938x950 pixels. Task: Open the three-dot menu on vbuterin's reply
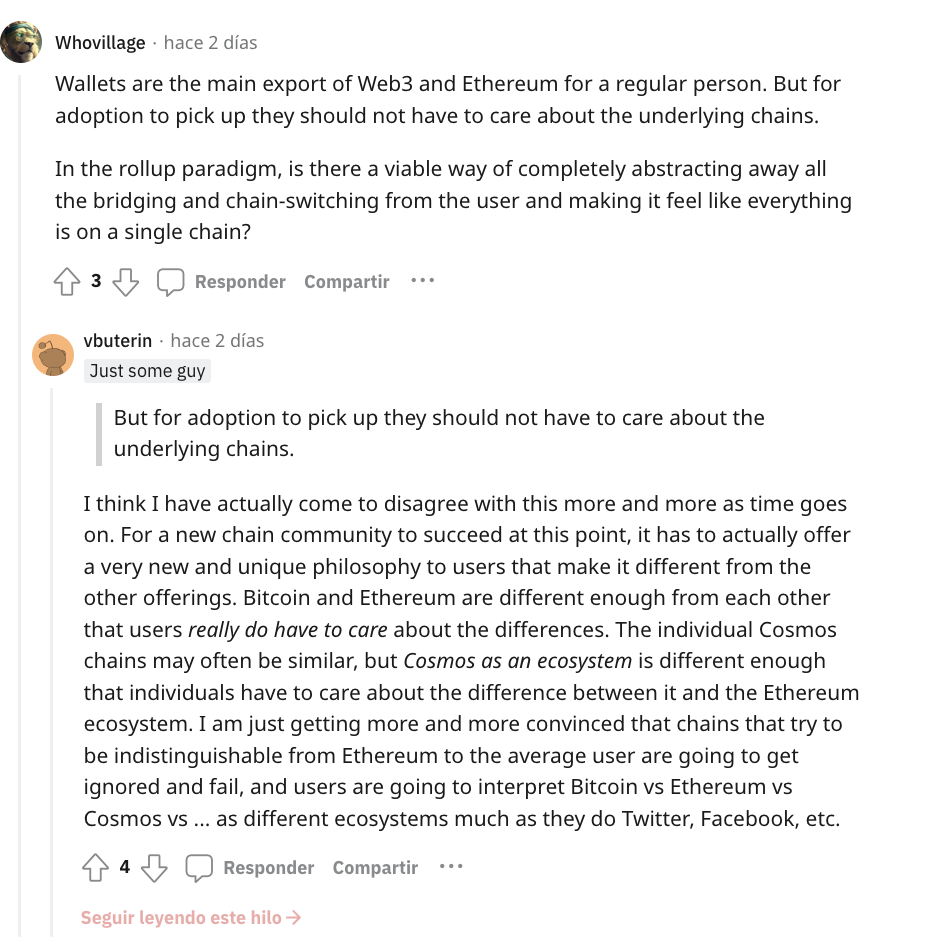451,867
